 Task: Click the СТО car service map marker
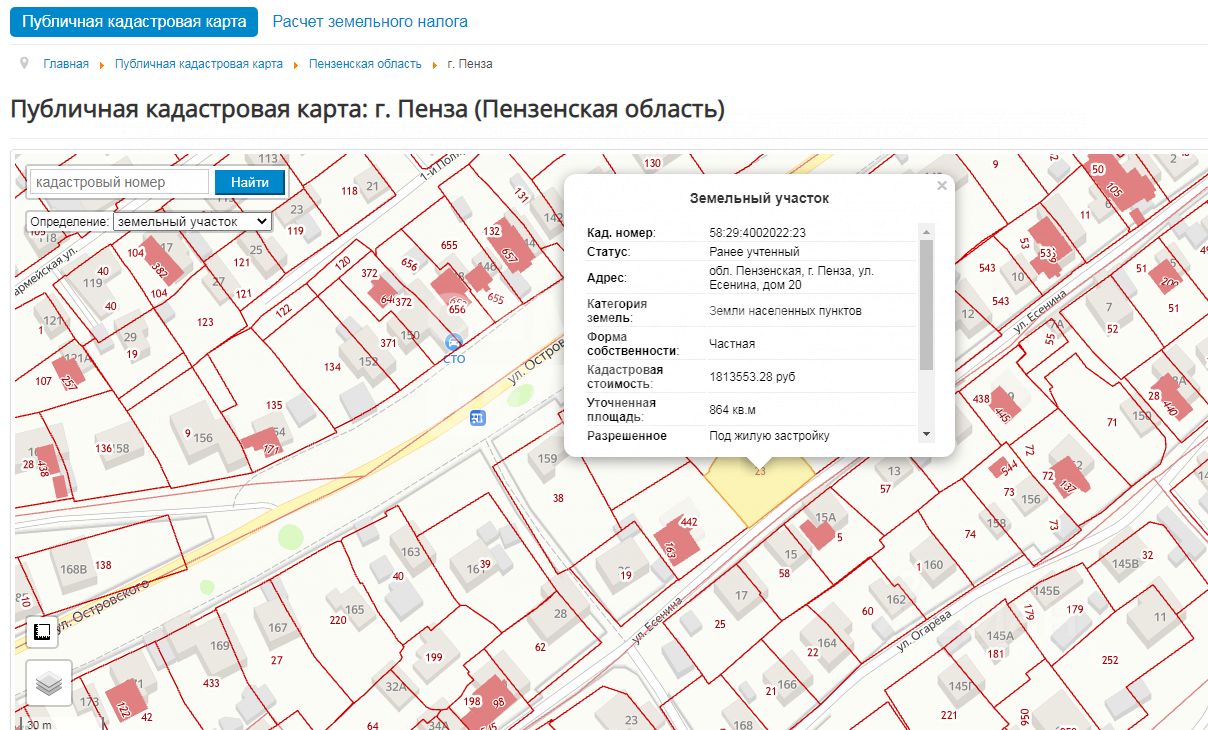point(454,343)
